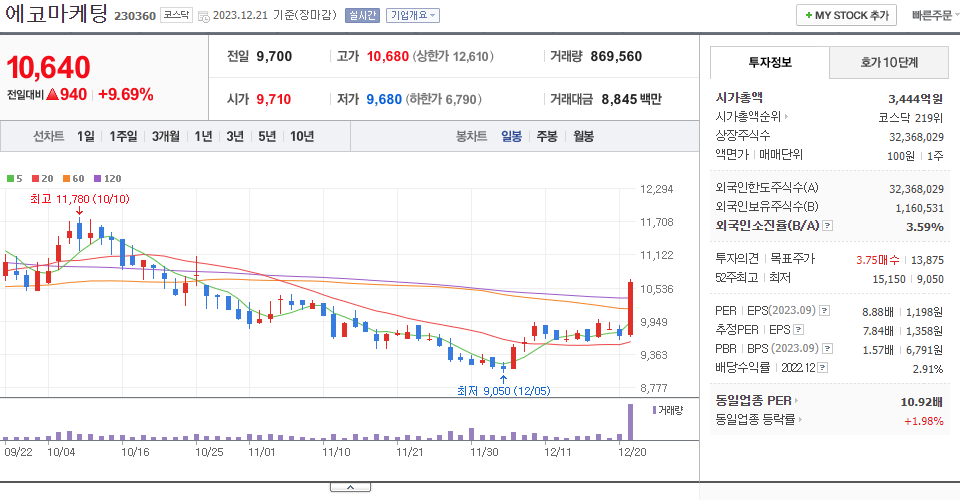Expand the 빠른주문 dropdown
The height and width of the screenshot is (500, 960).
(934, 15)
